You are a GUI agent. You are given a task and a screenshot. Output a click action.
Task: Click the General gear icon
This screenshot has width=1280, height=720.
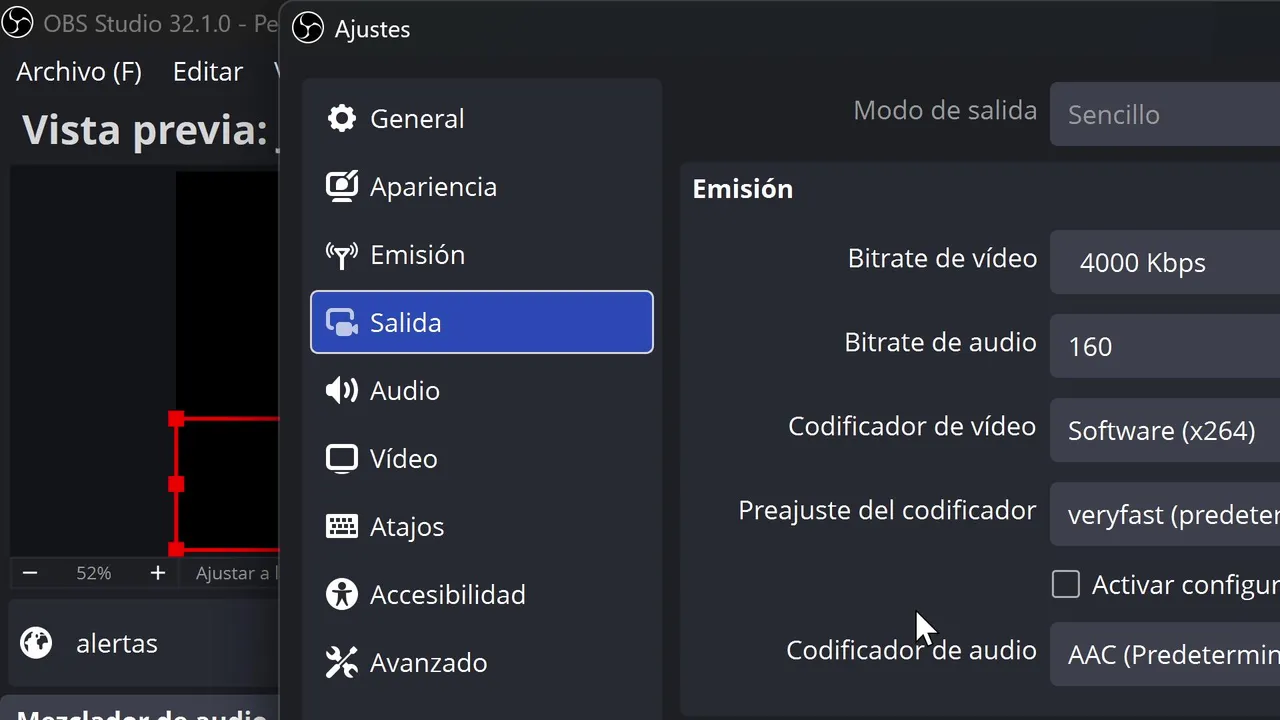(342, 119)
